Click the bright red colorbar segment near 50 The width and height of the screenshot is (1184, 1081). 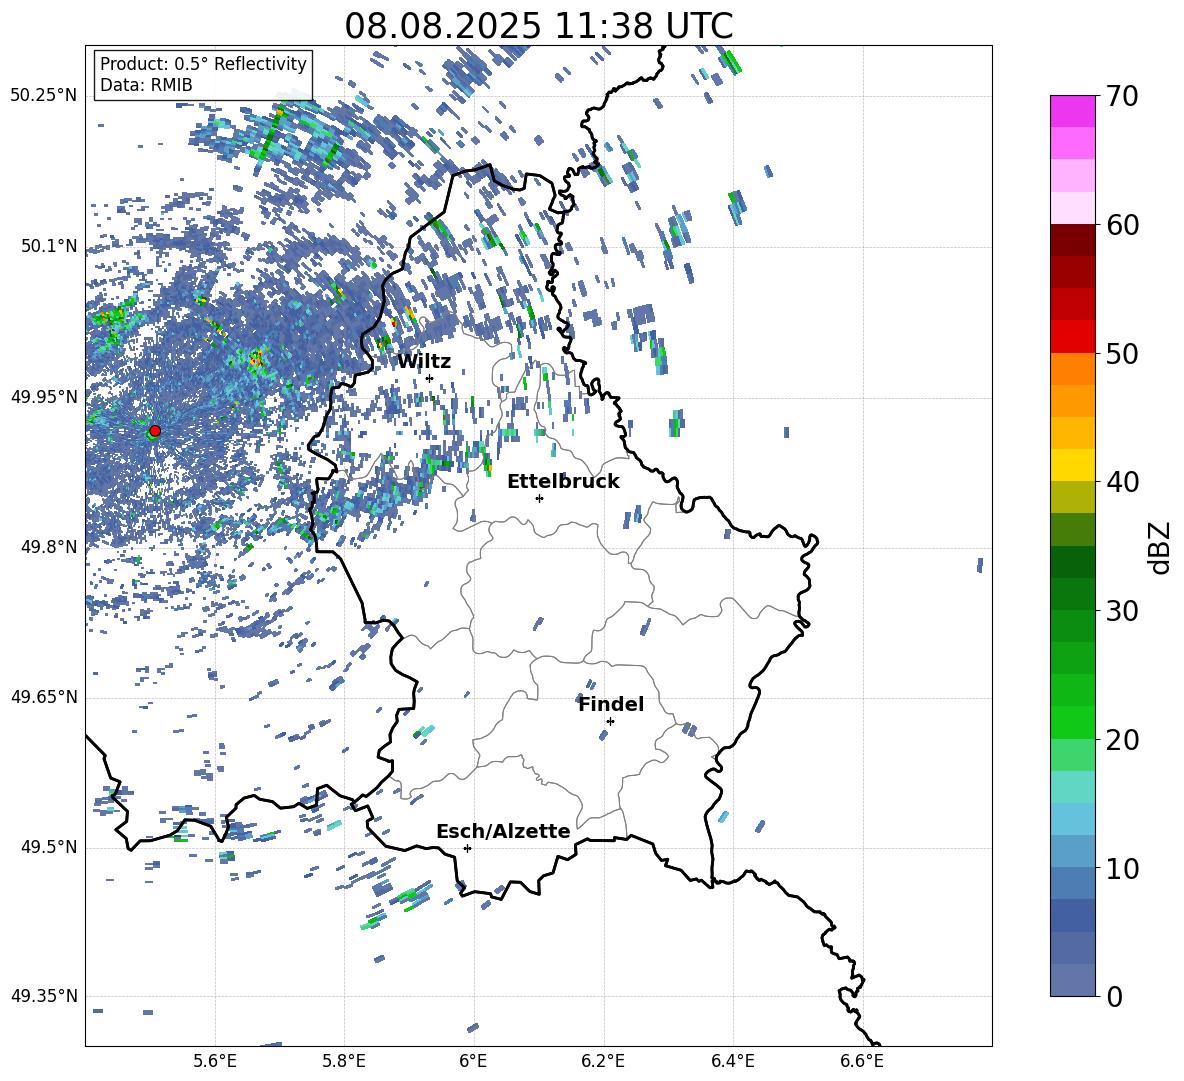pyautogui.click(x=1072, y=337)
